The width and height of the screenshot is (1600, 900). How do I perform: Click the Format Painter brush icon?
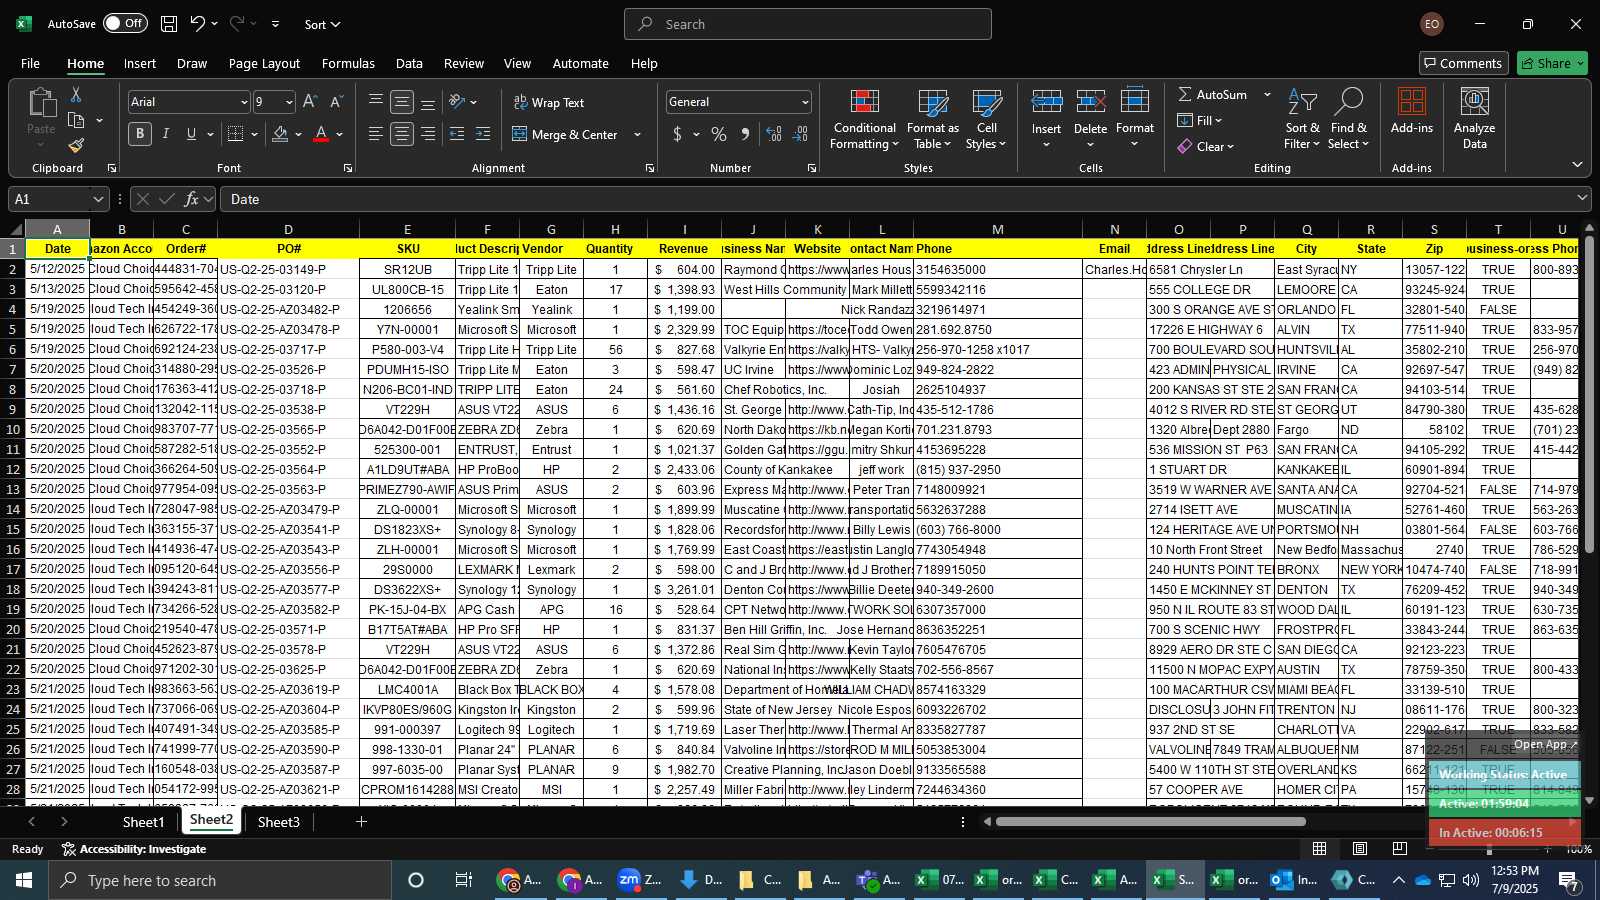76,145
